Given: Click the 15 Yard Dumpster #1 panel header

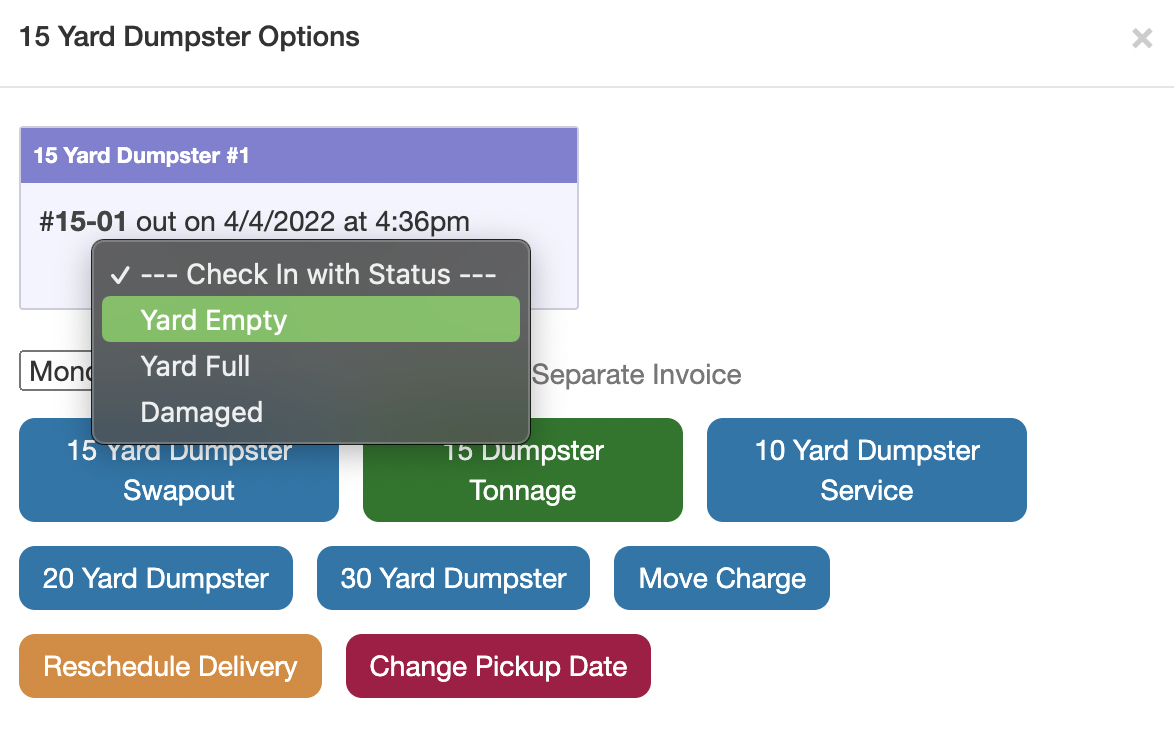Looking at the screenshot, I should pos(298,155).
